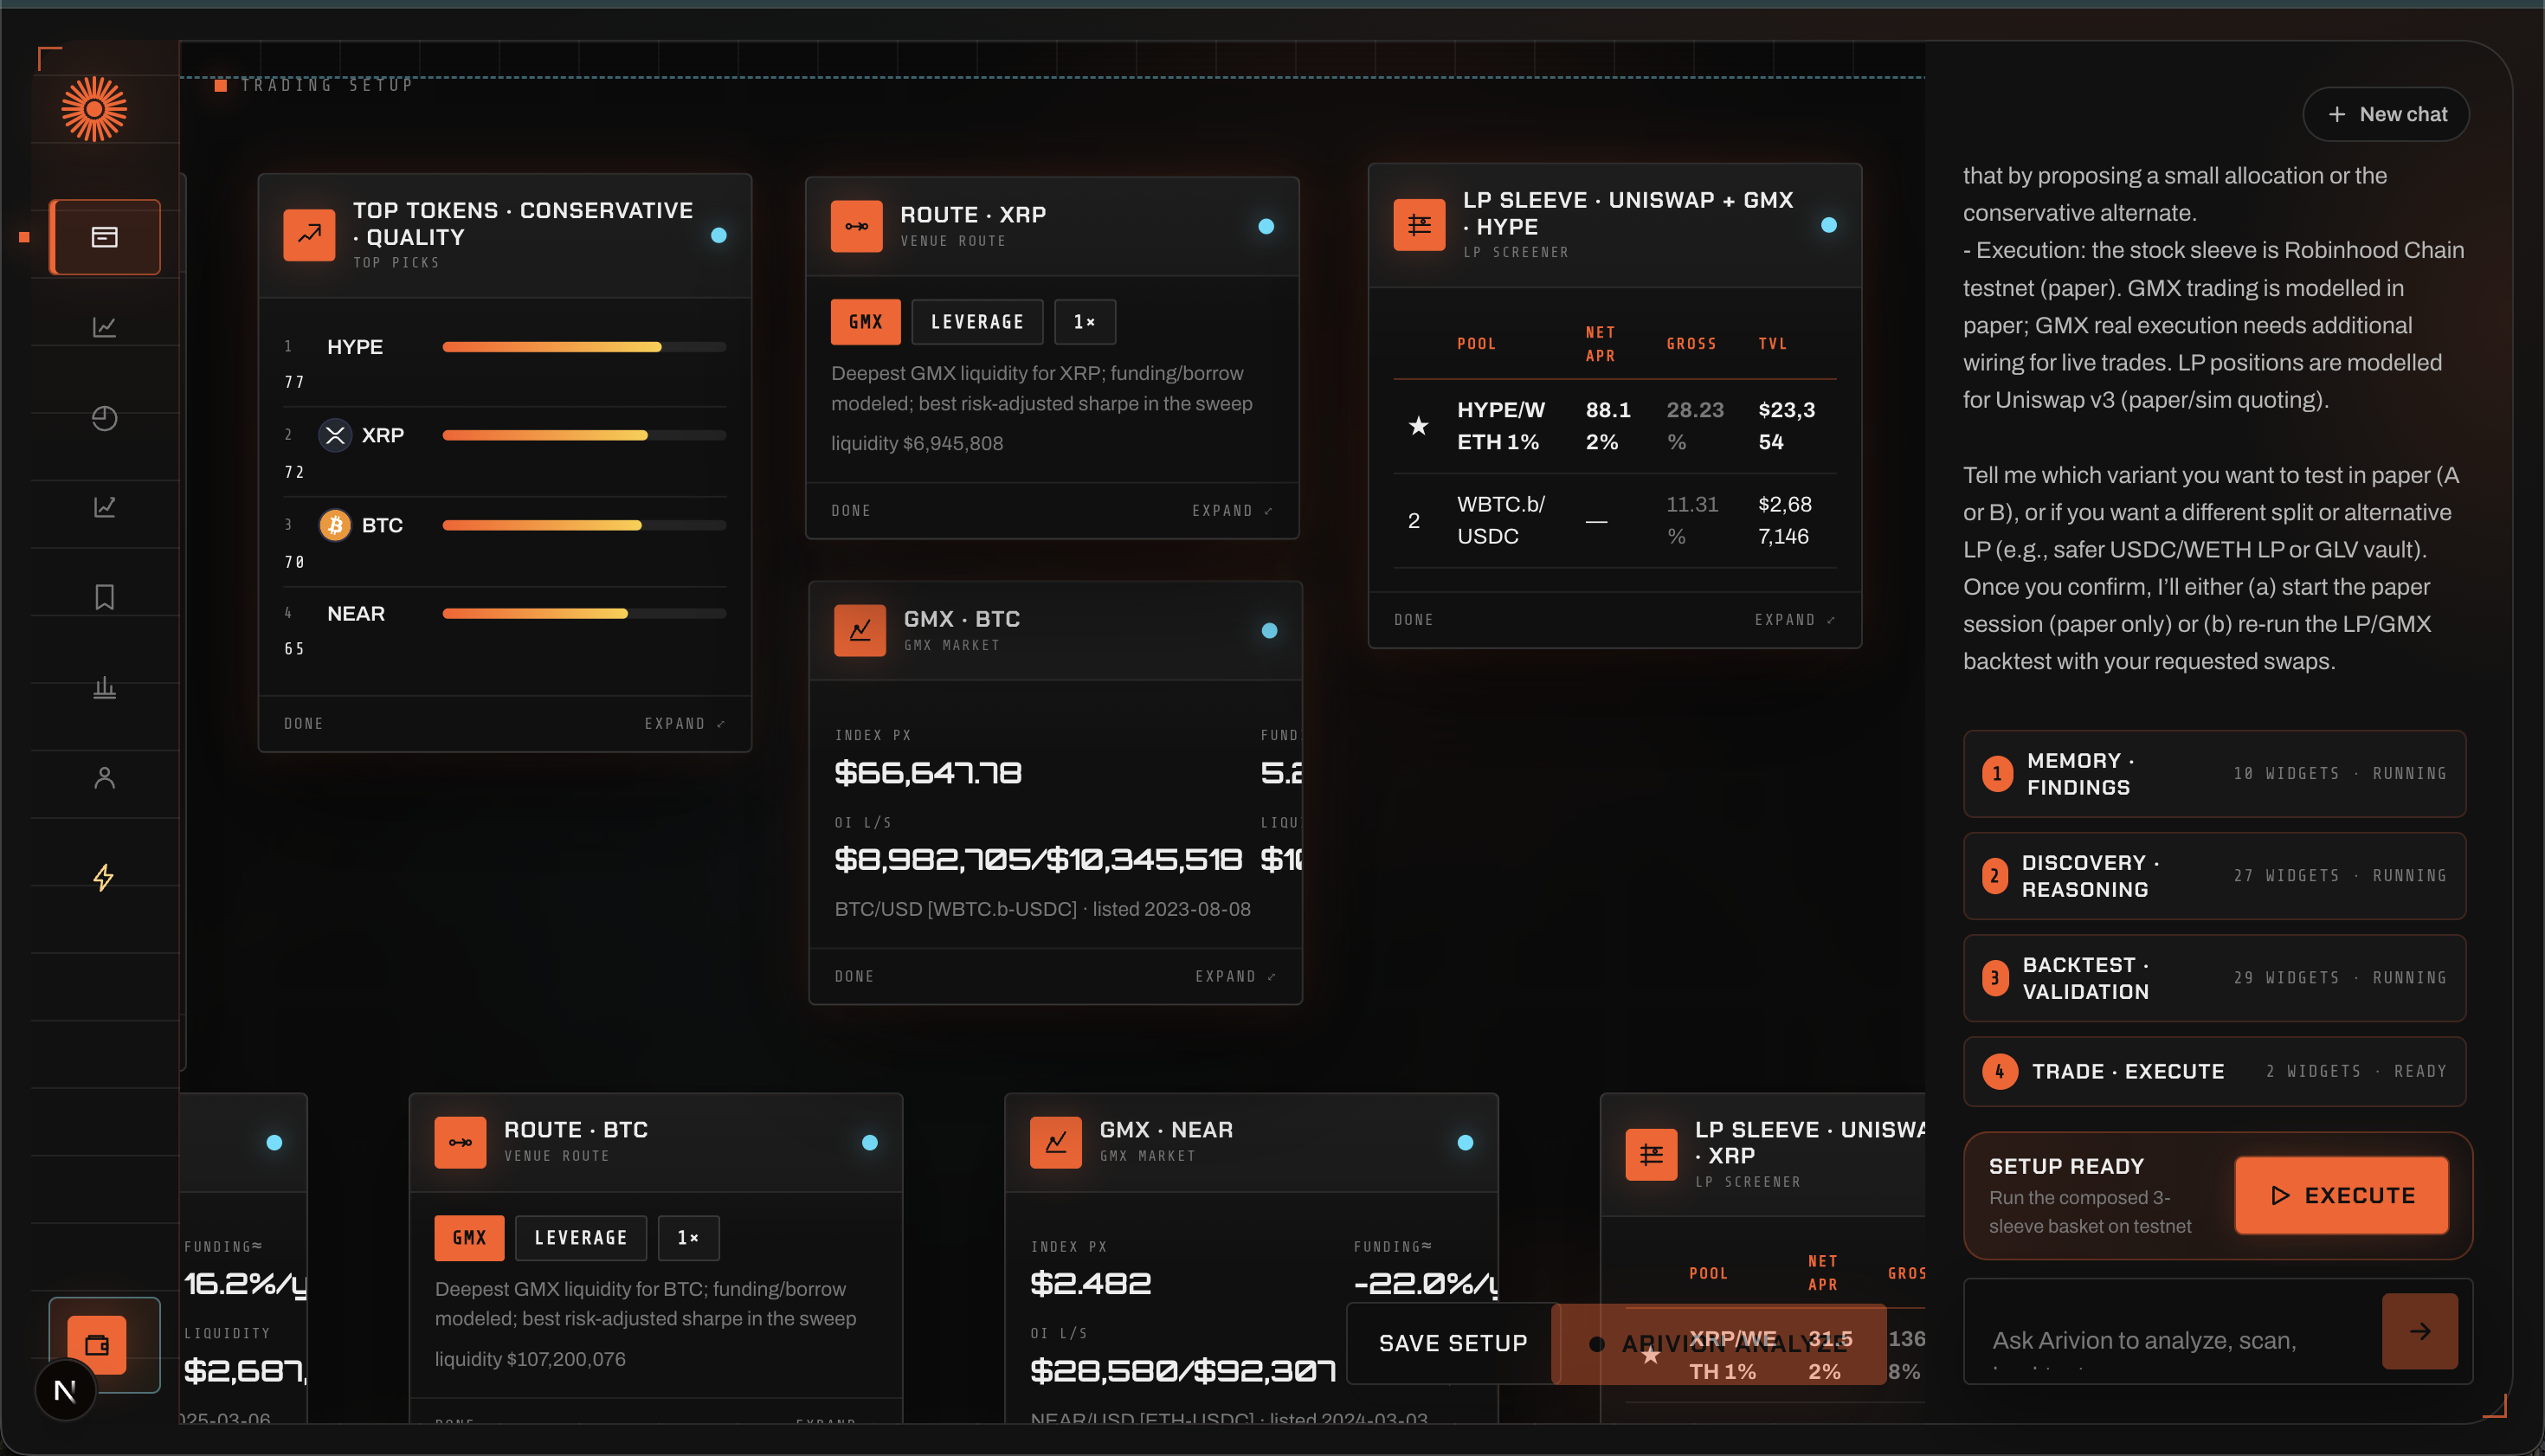The width and height of the screenshot is (2545, 1456).
Task: Open the pie chart sidebar icon
Action: [x=105, y=418]
